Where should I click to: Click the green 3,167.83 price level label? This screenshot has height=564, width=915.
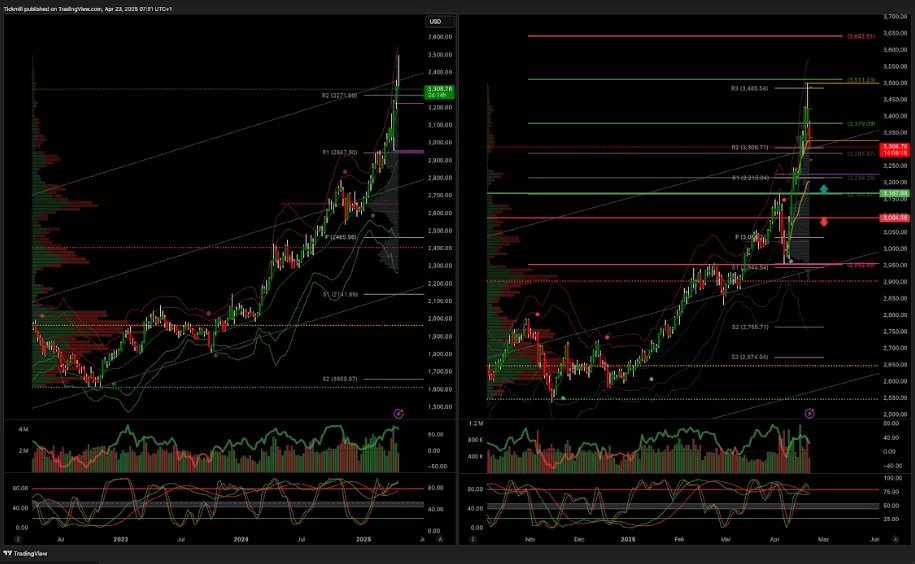pyautogui.click(x=894, y=192)
